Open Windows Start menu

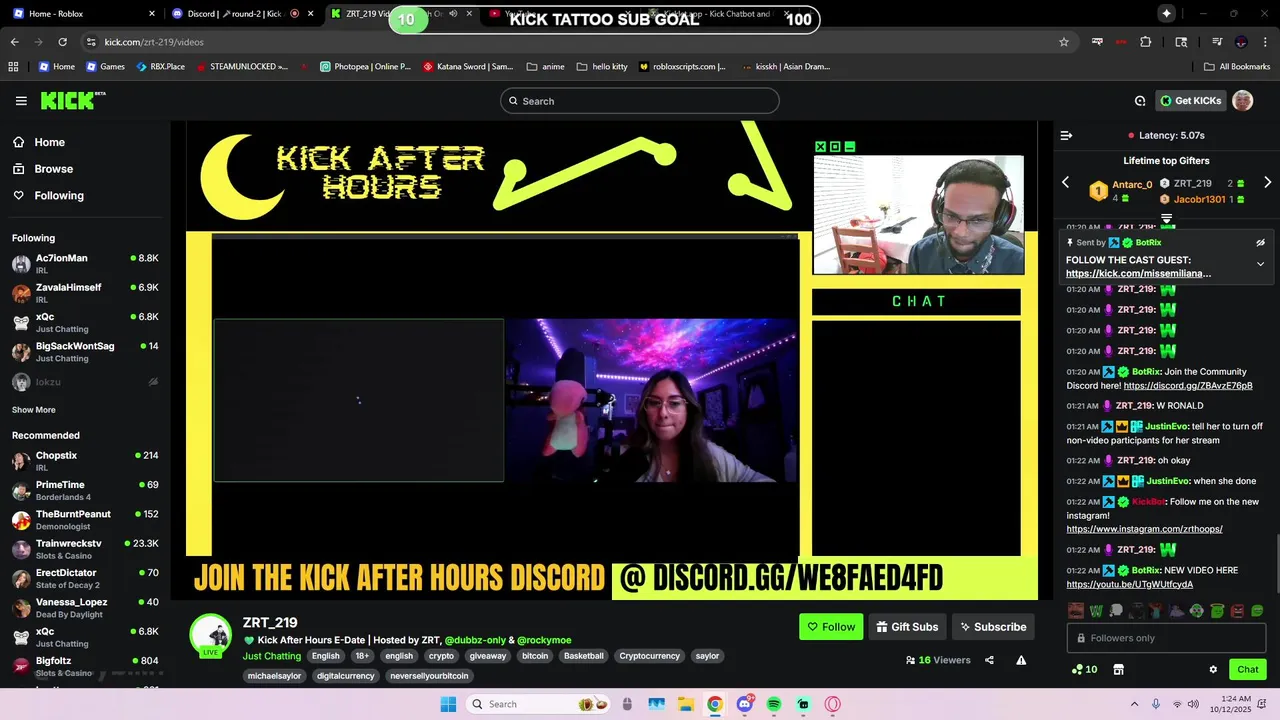[x=448, y=704]
